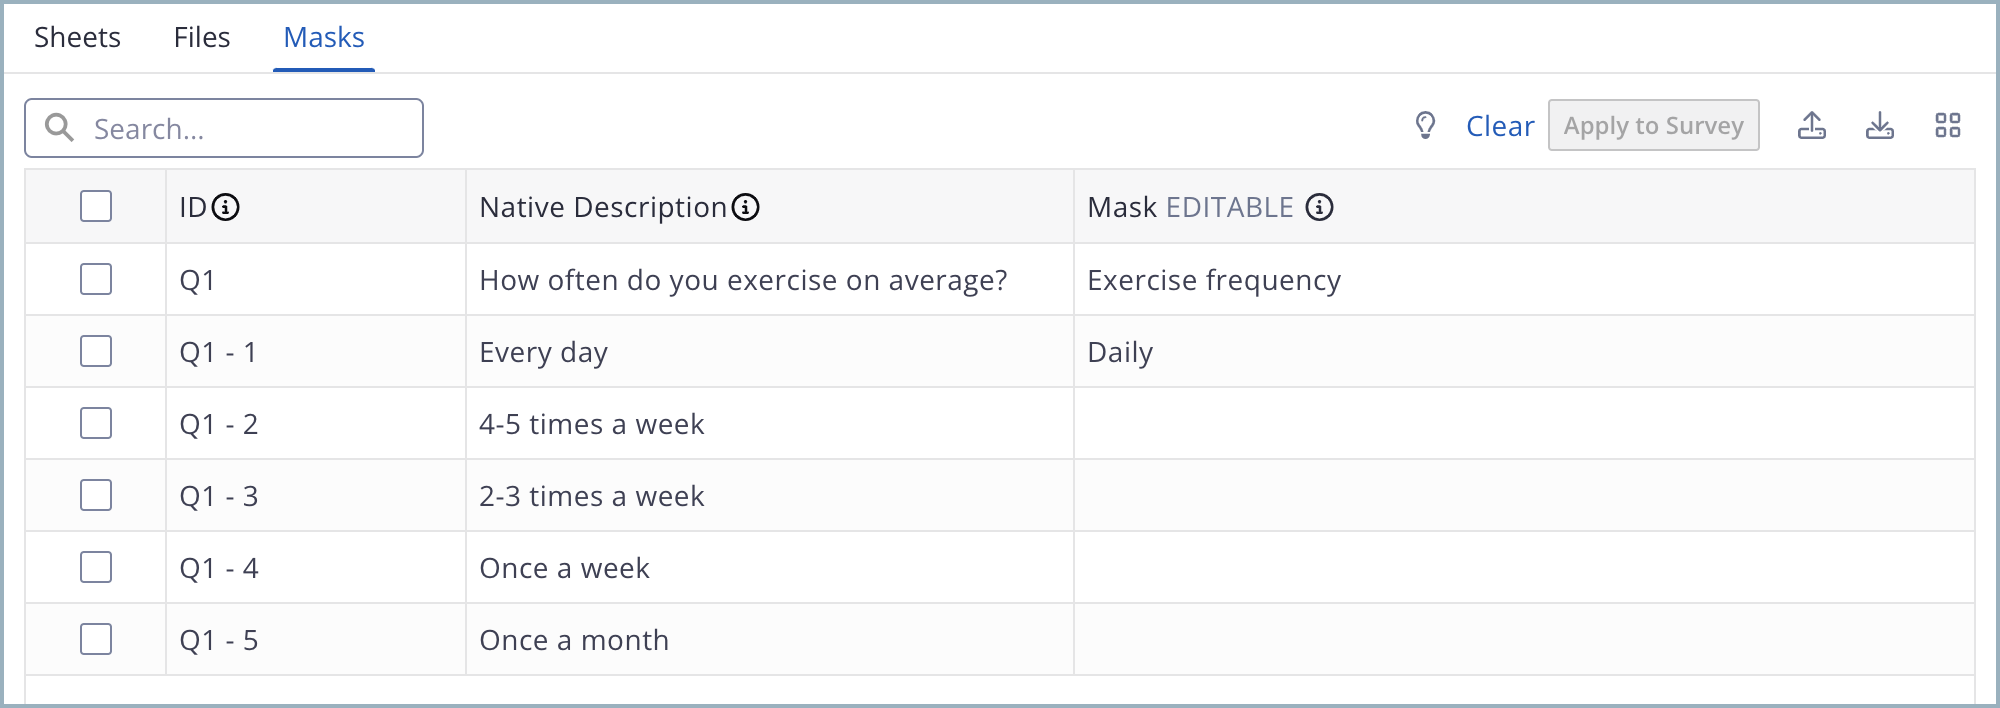The height and width of the screenshot is (708, 2000).
Task: Click the ID column info icon
Action: [226, 207]
